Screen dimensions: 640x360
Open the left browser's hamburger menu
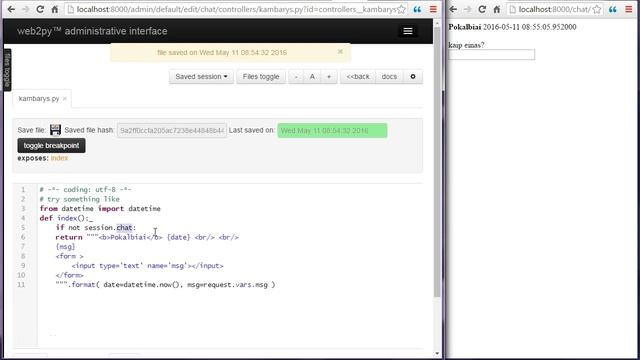coord(433,9)
